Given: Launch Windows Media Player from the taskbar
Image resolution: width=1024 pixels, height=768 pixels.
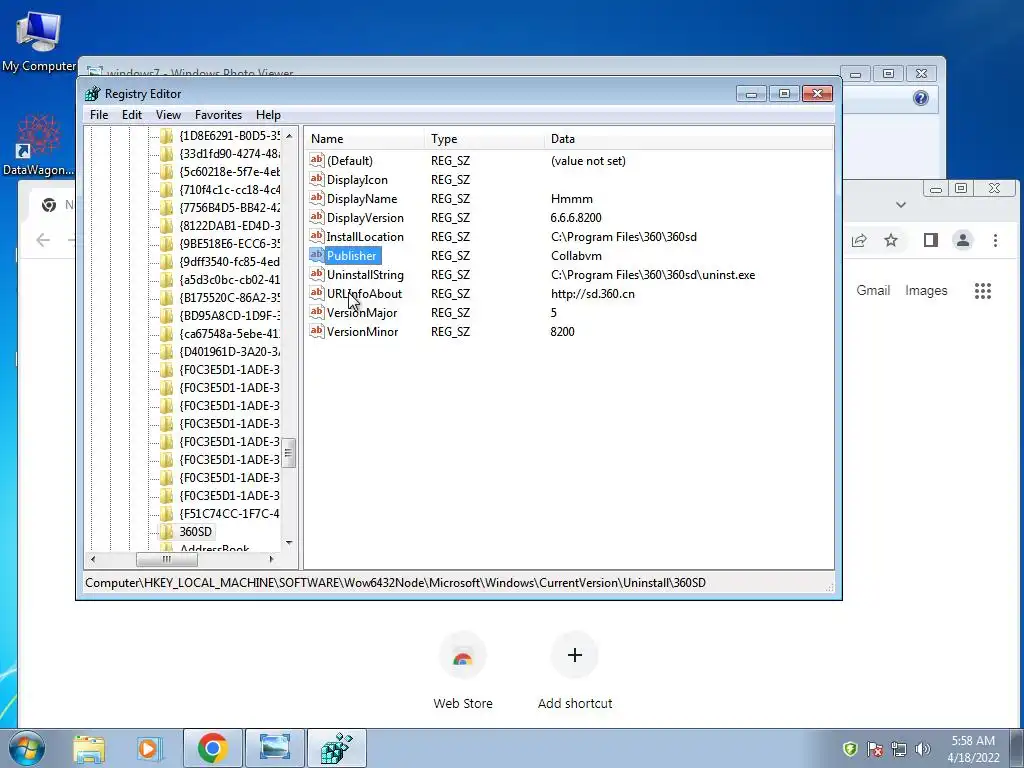Looking at the screenshot, I should (150, 748).
